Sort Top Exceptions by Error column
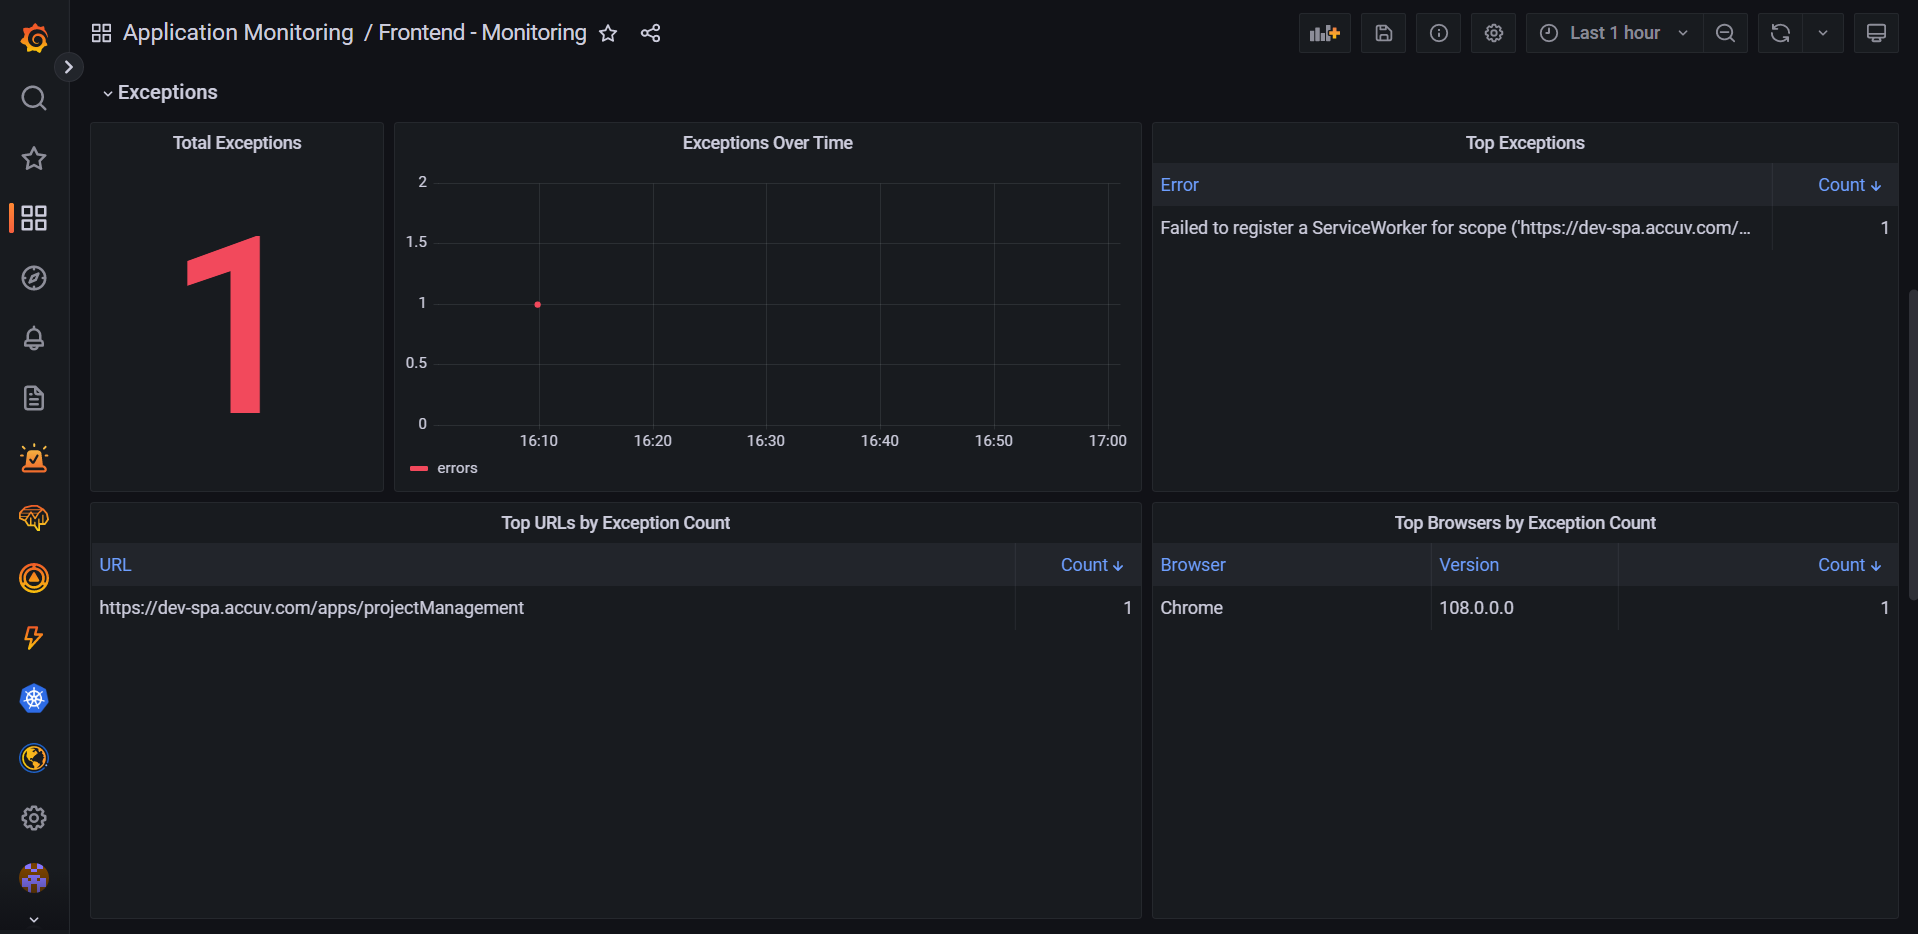1918x934 pixels. [1179, 185]
